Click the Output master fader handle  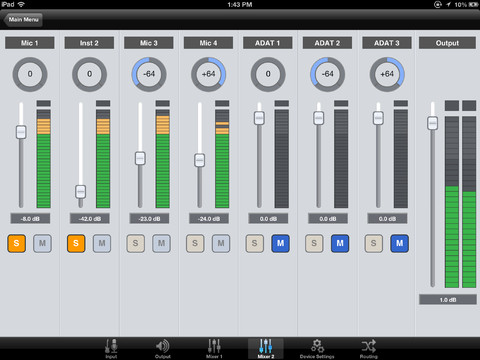click(432, 123)
